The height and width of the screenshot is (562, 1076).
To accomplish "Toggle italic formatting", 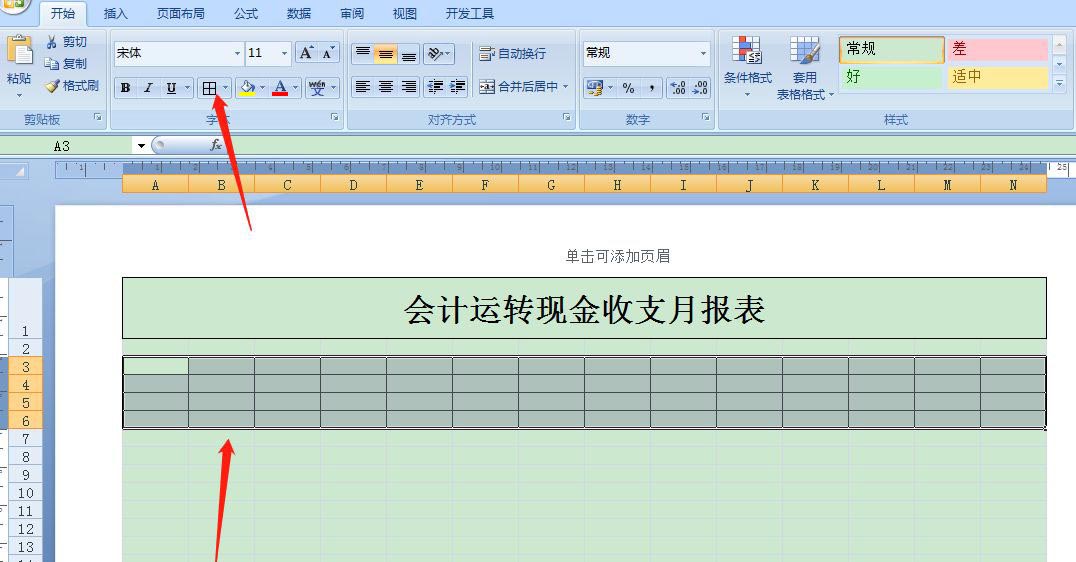I will [148, 88].
